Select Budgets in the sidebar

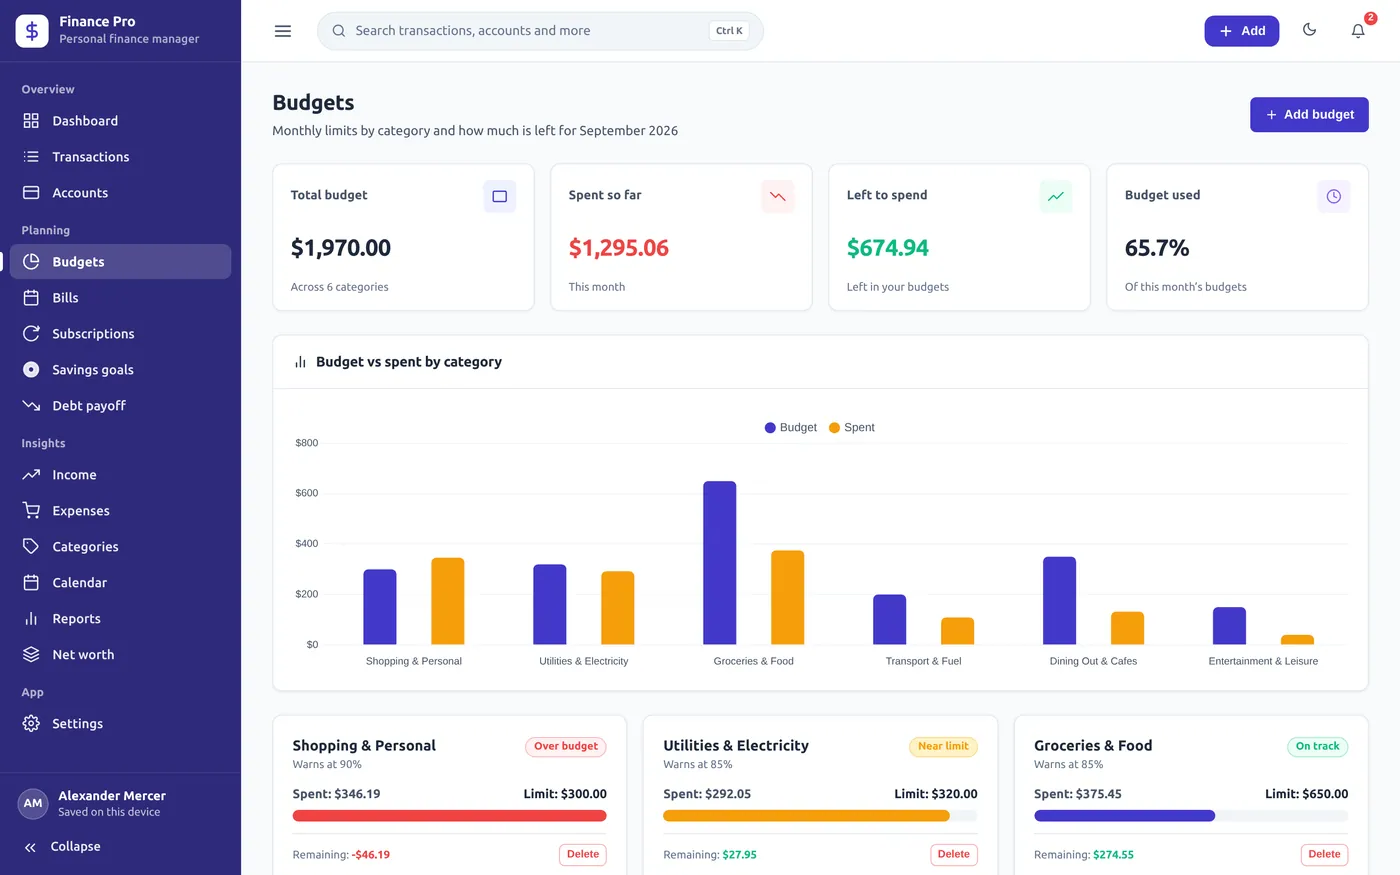pos(120,262)
